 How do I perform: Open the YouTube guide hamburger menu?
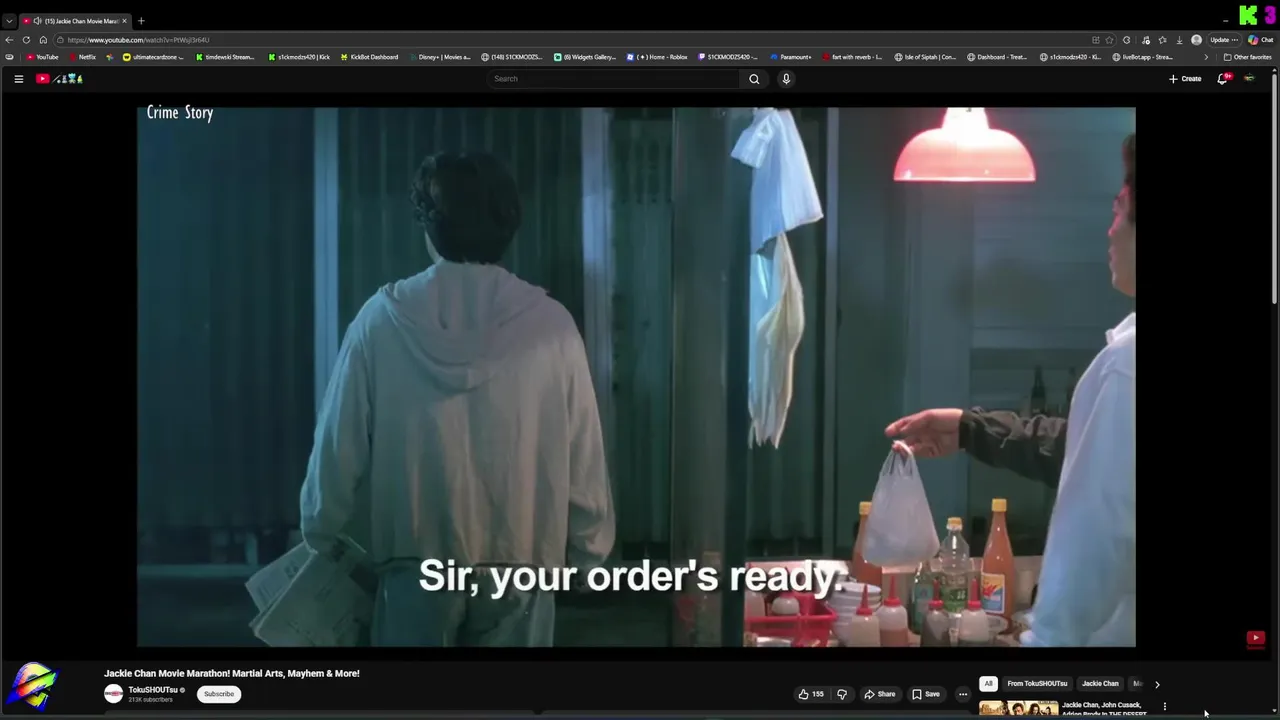coord(18,79)
